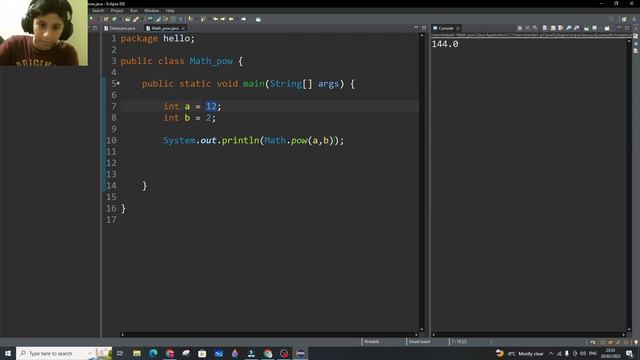
Task: Open the Run menu
Action: [x=133, y=11]
